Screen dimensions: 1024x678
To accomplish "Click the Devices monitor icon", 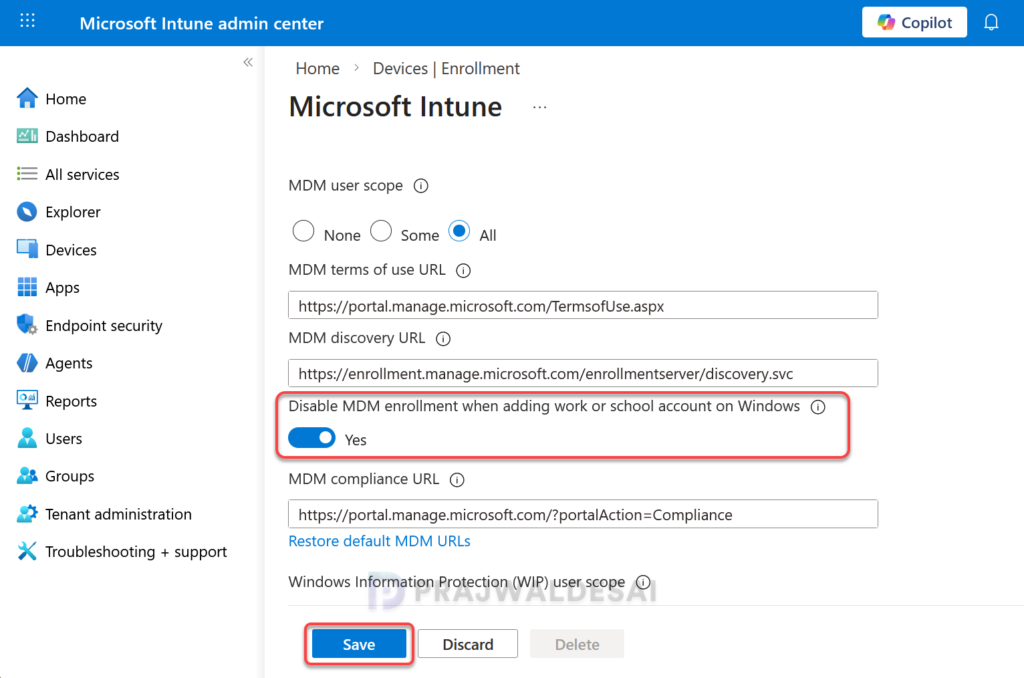I will [27, 250].
